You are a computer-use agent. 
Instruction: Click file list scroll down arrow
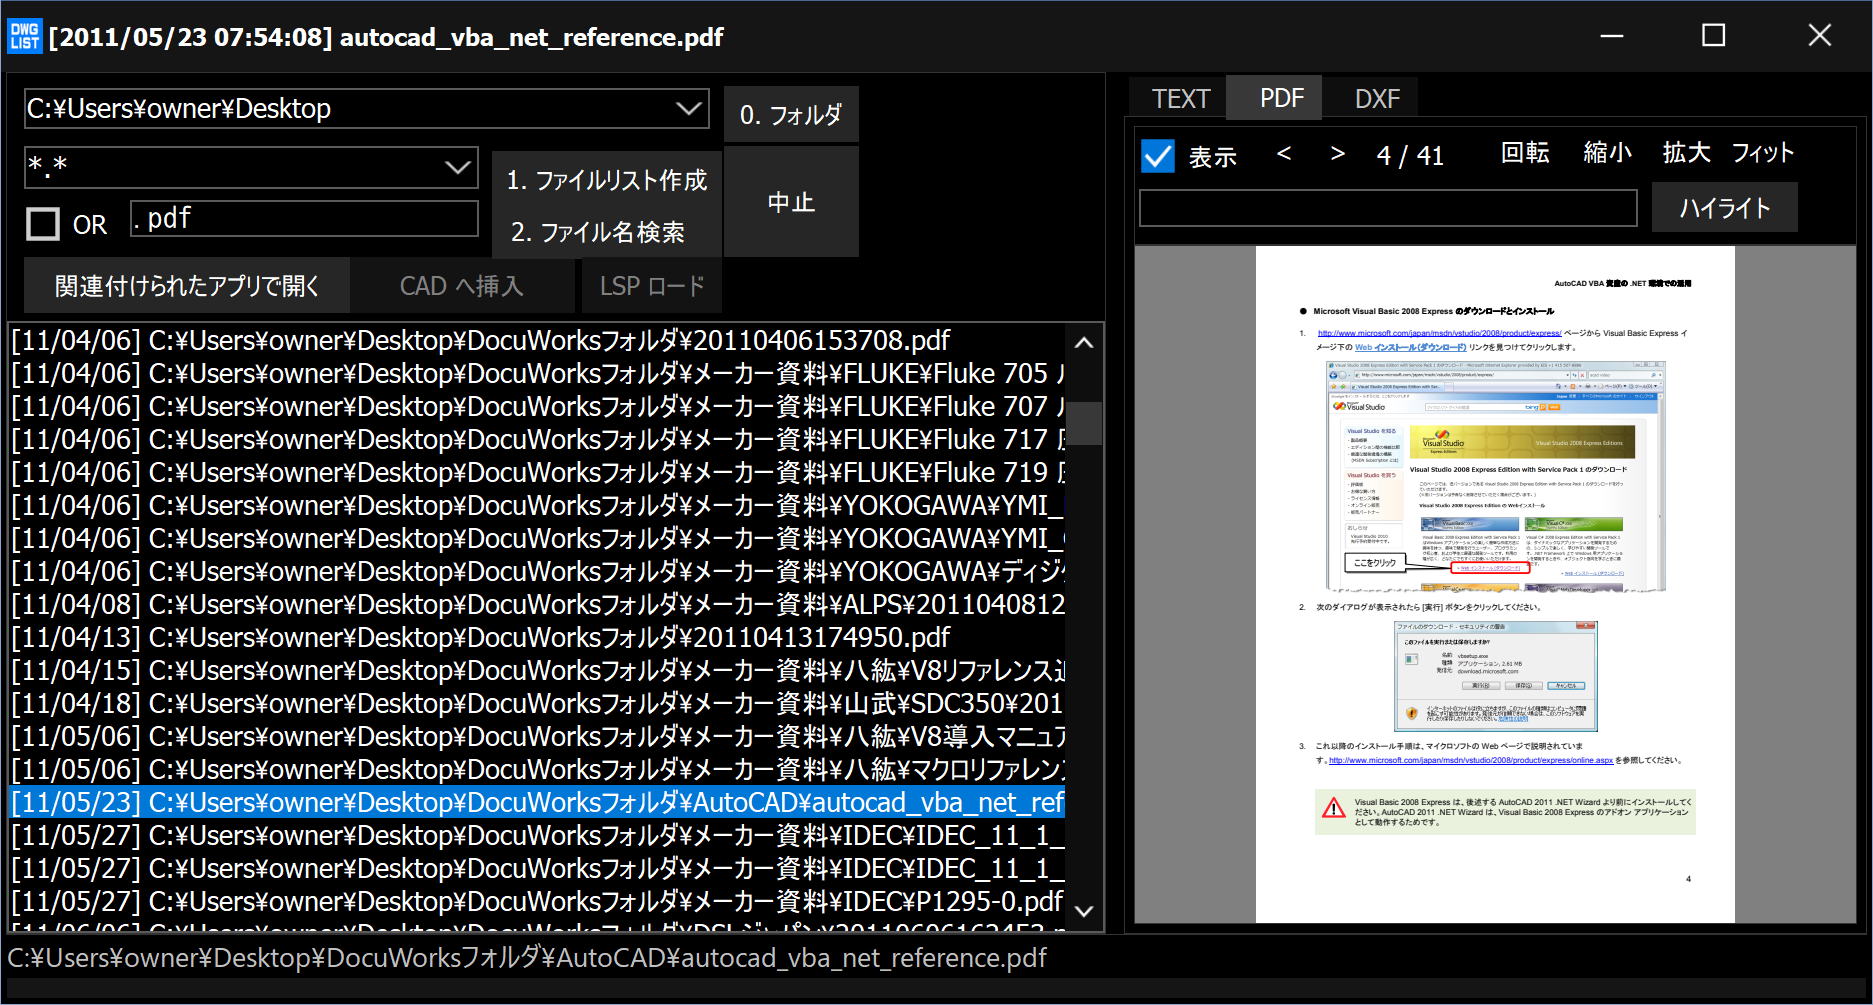coord(1084,911)
